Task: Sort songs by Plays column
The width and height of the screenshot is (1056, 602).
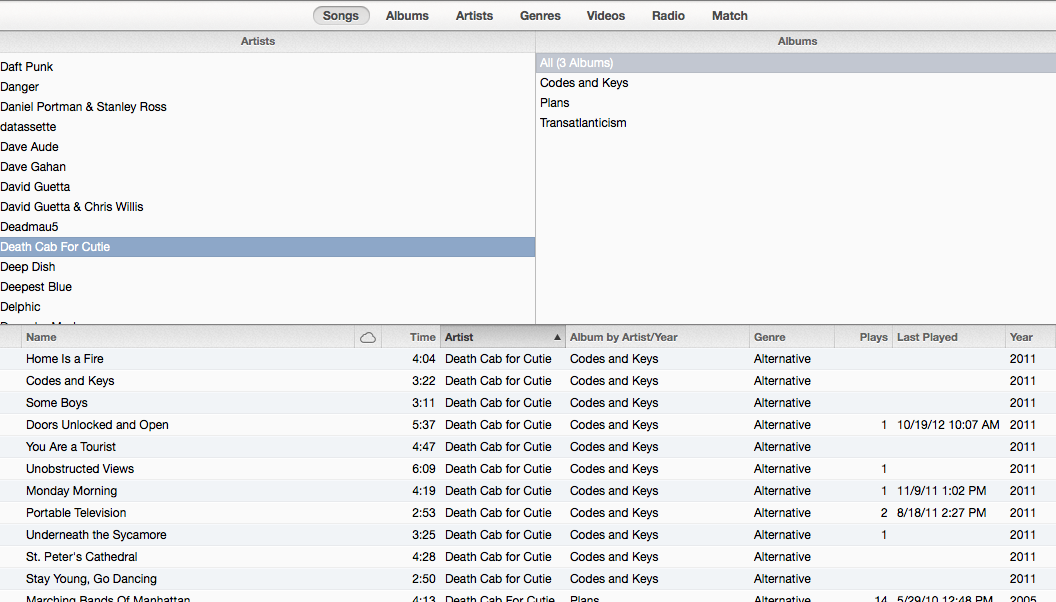Action: [x=863, y=337]
